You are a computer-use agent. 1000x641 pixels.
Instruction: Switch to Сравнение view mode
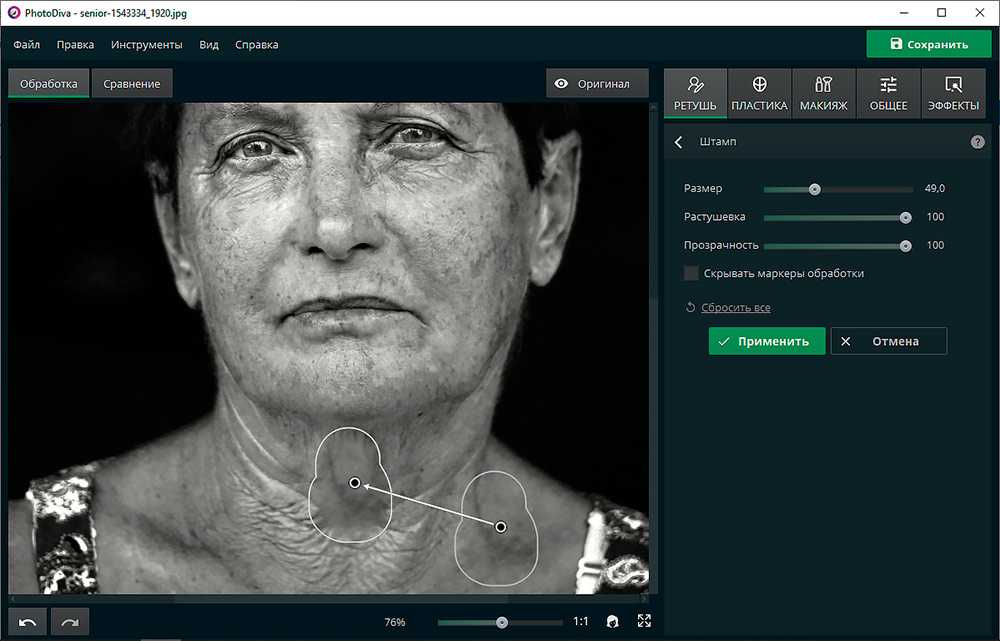[132, 84]
